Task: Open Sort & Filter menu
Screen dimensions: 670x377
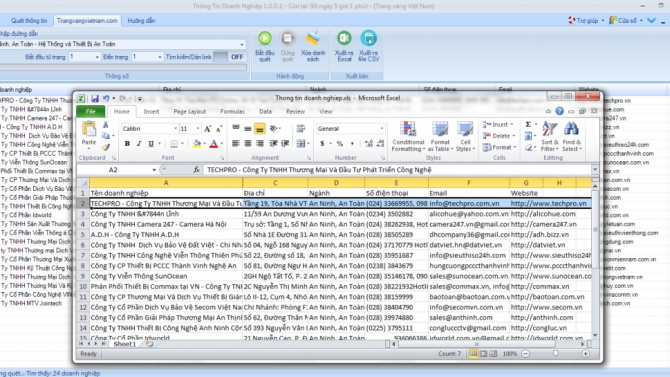Action: click(x=550, y=136)
